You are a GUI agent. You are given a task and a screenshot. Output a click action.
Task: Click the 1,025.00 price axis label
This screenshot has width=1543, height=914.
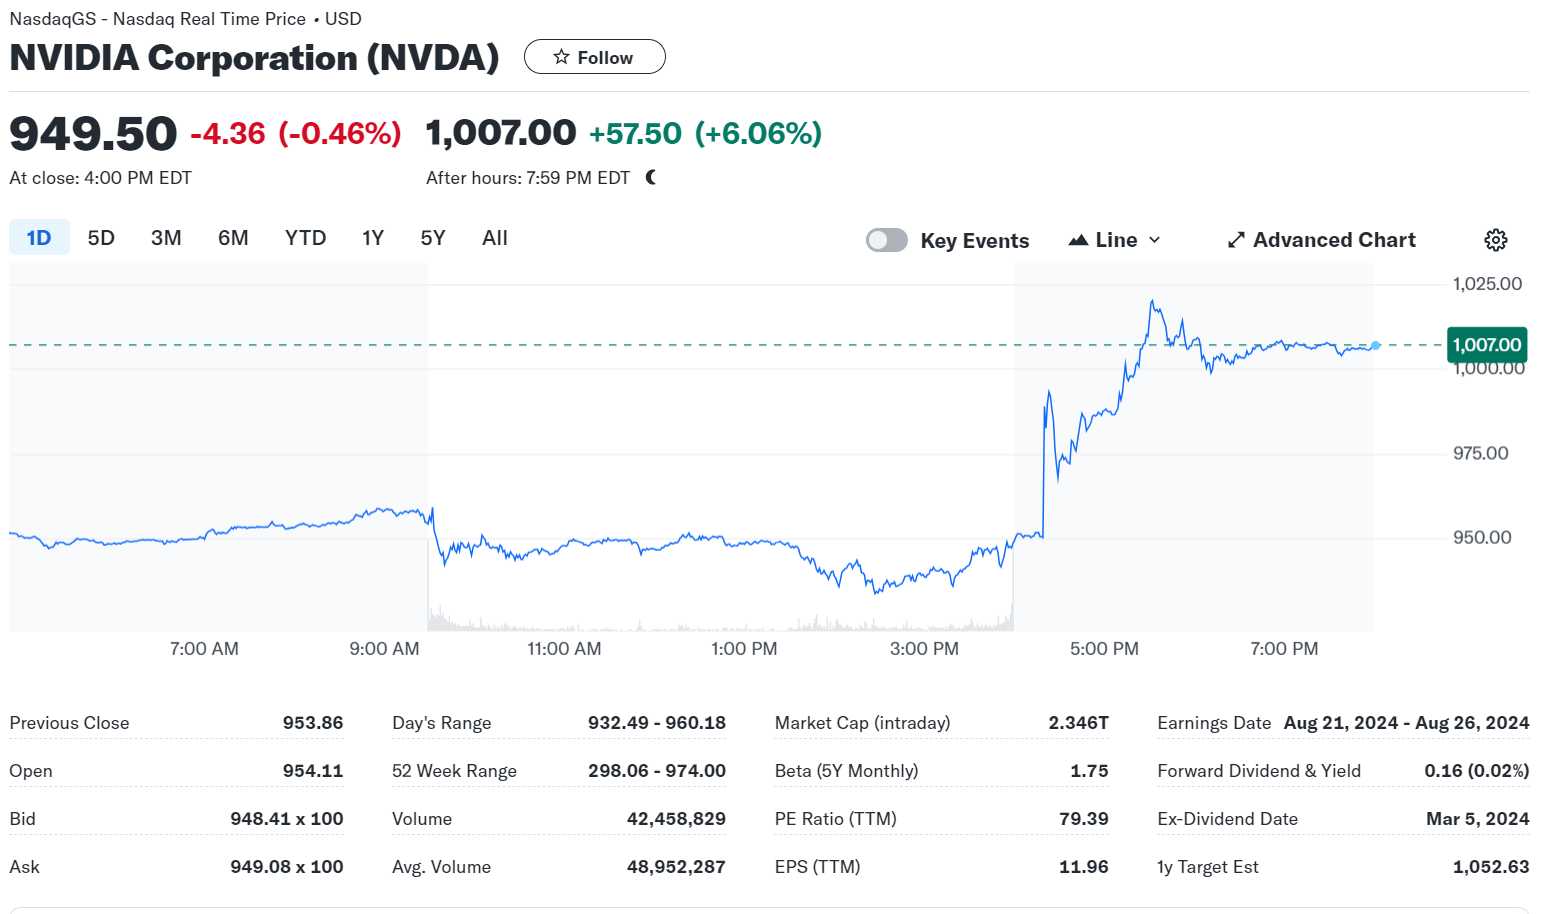(1487, 284)
